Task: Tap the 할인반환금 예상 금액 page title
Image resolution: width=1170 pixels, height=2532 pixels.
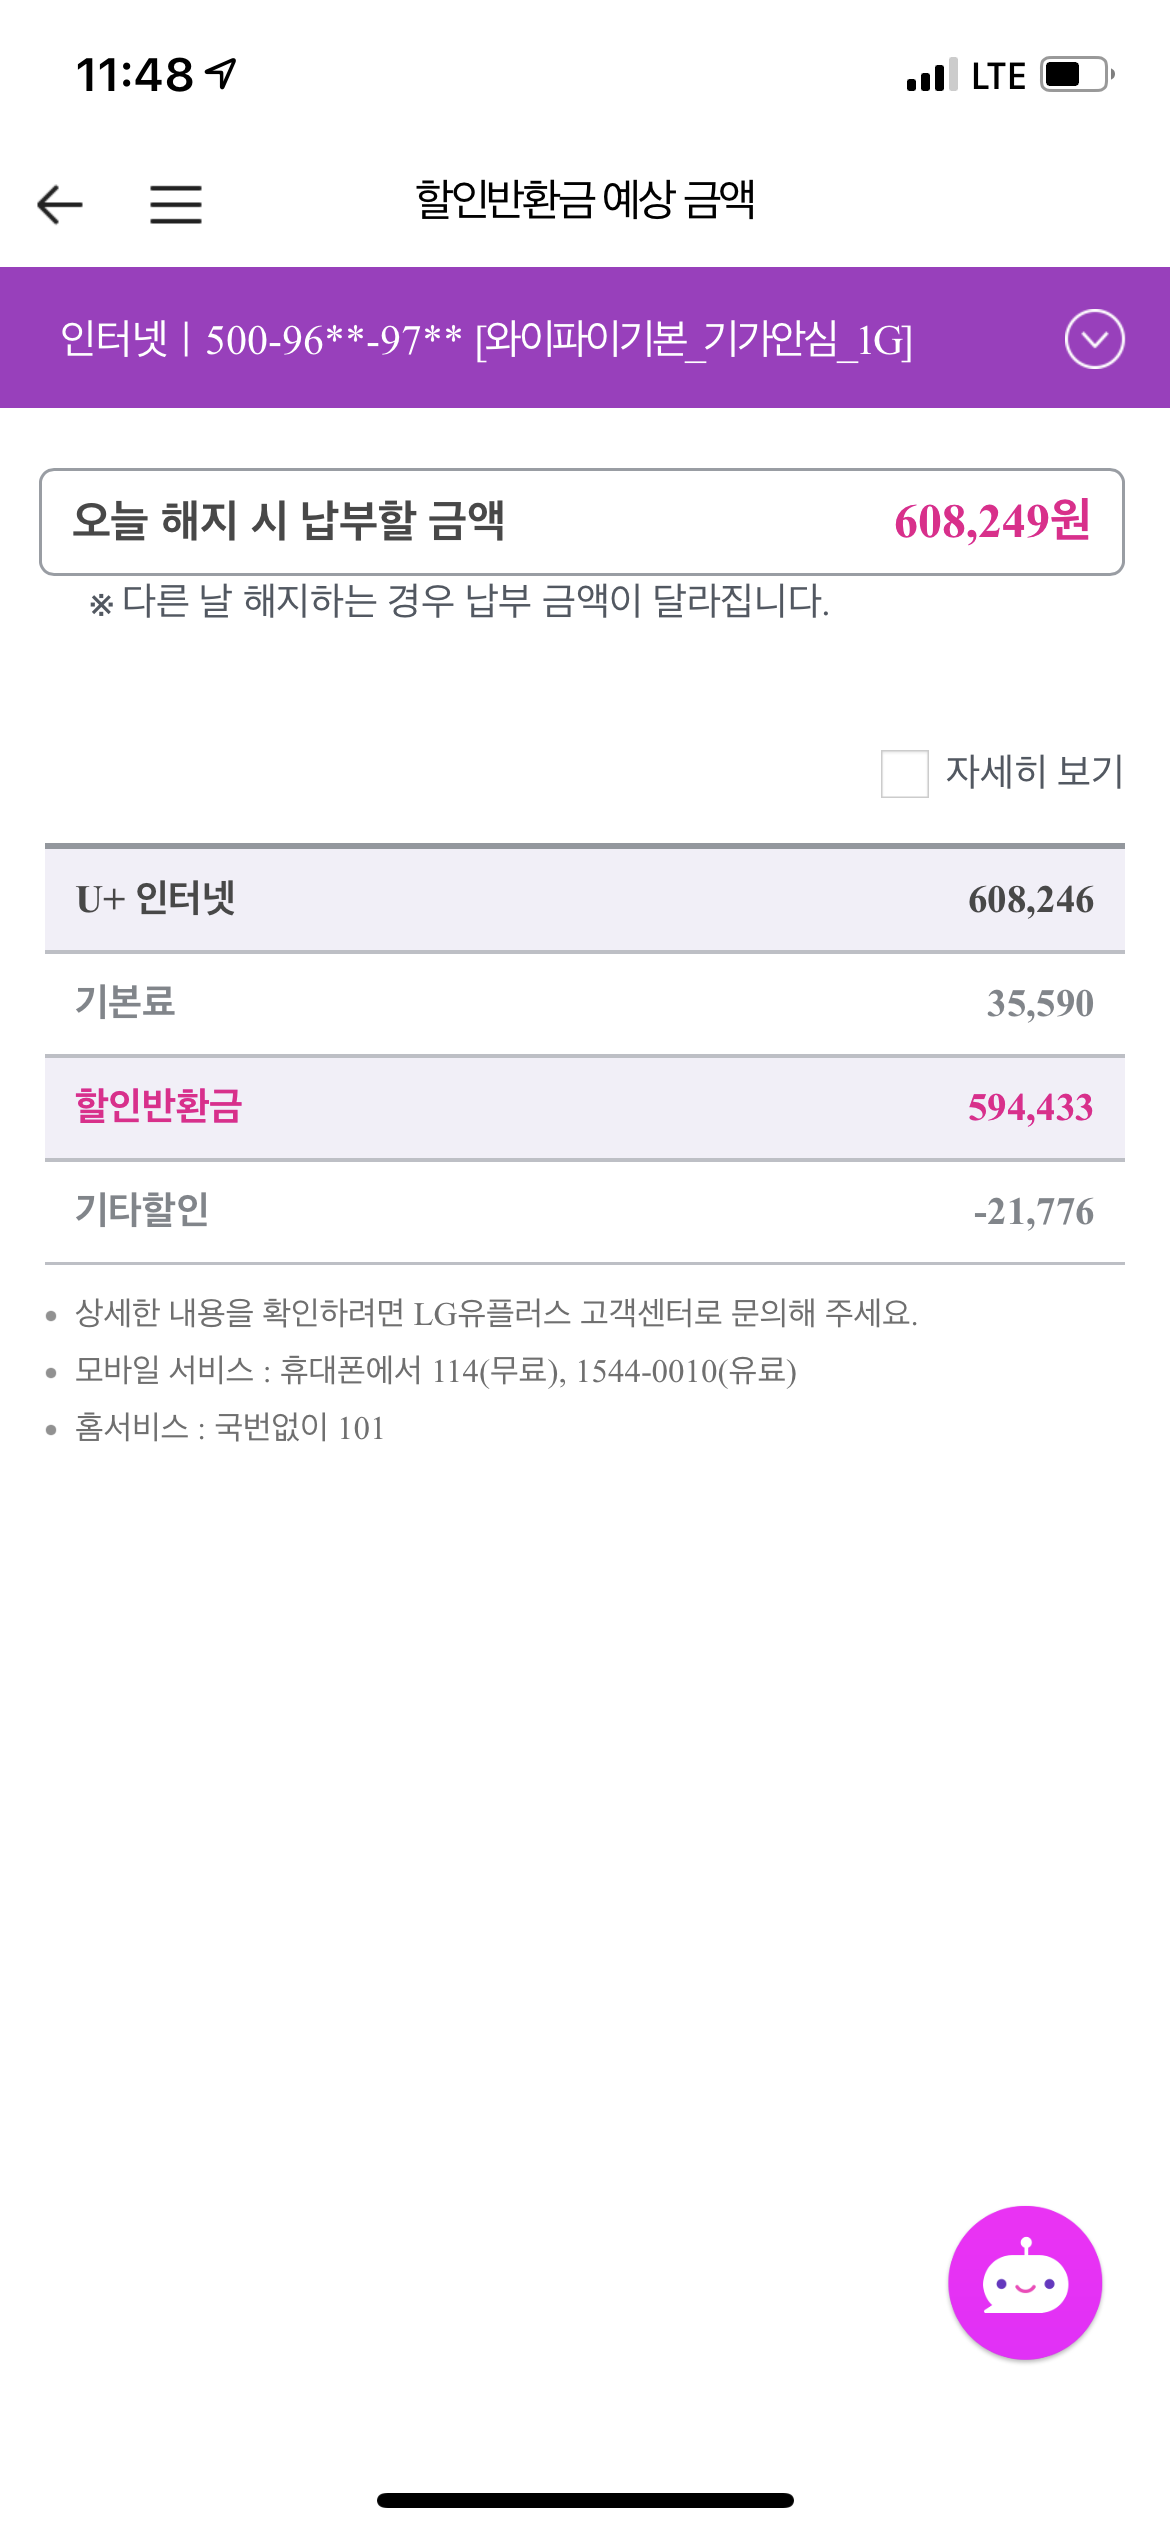Action: [585, 200]
